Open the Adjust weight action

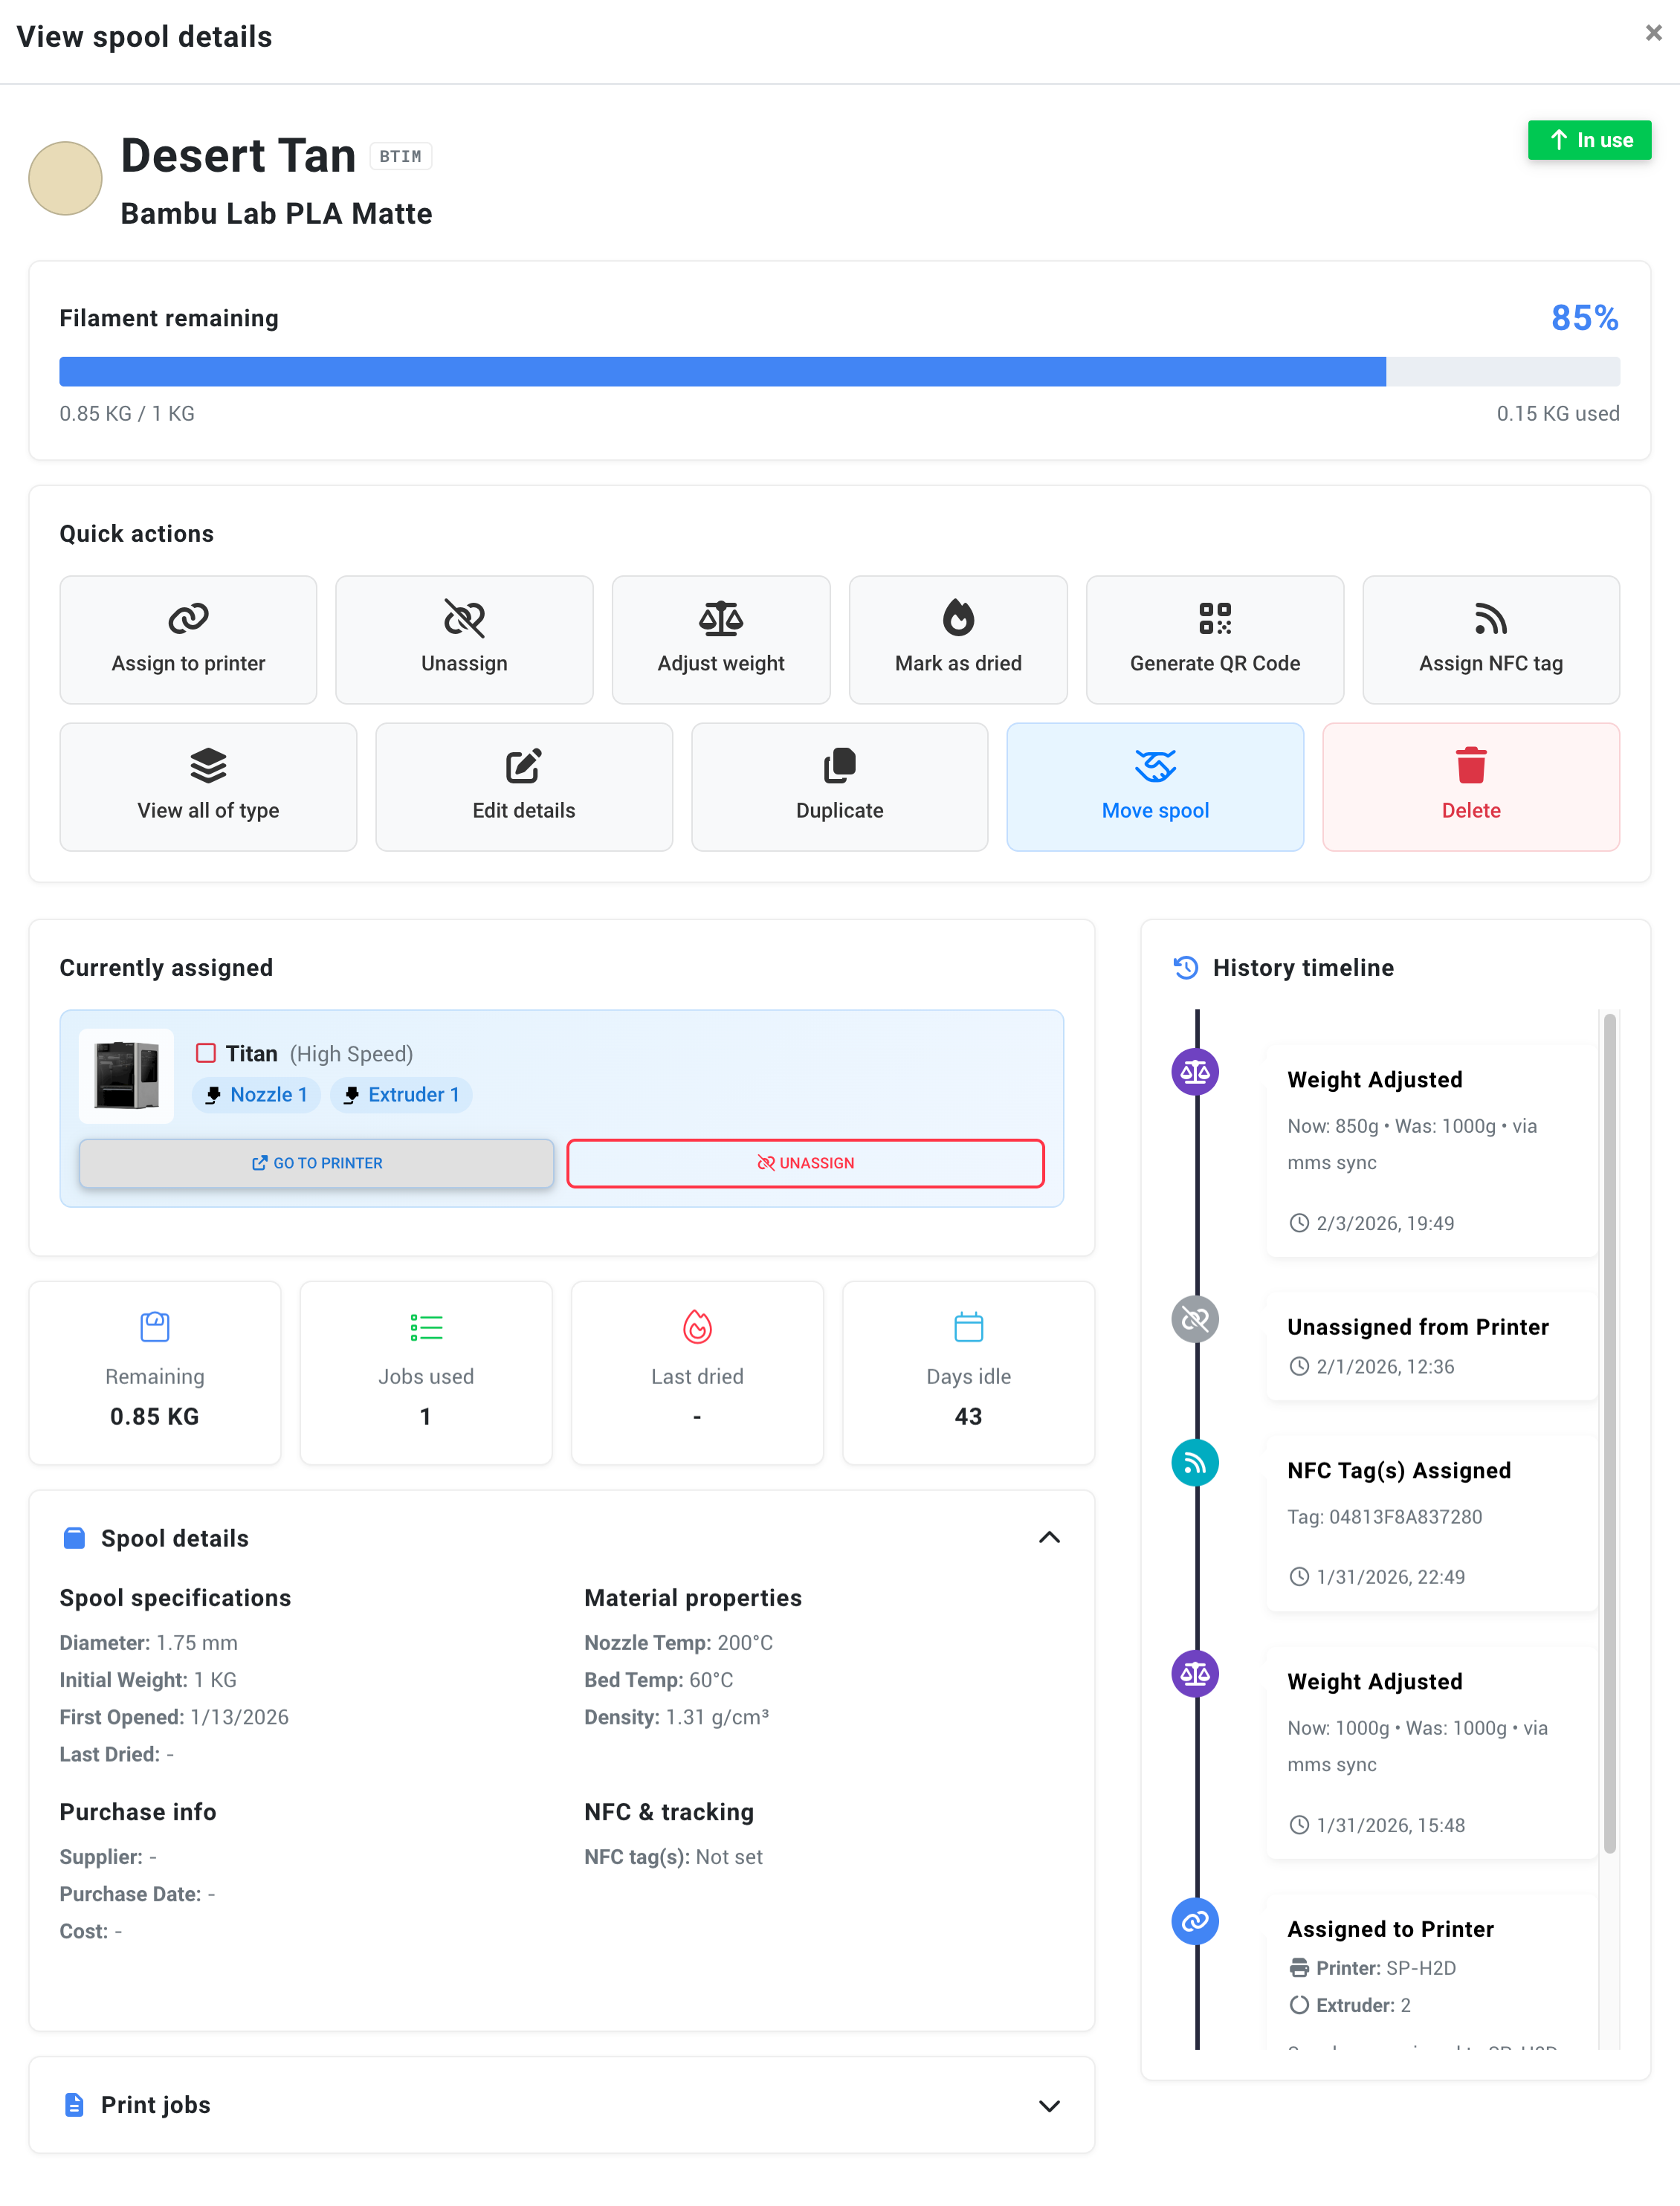click(721, 639)
